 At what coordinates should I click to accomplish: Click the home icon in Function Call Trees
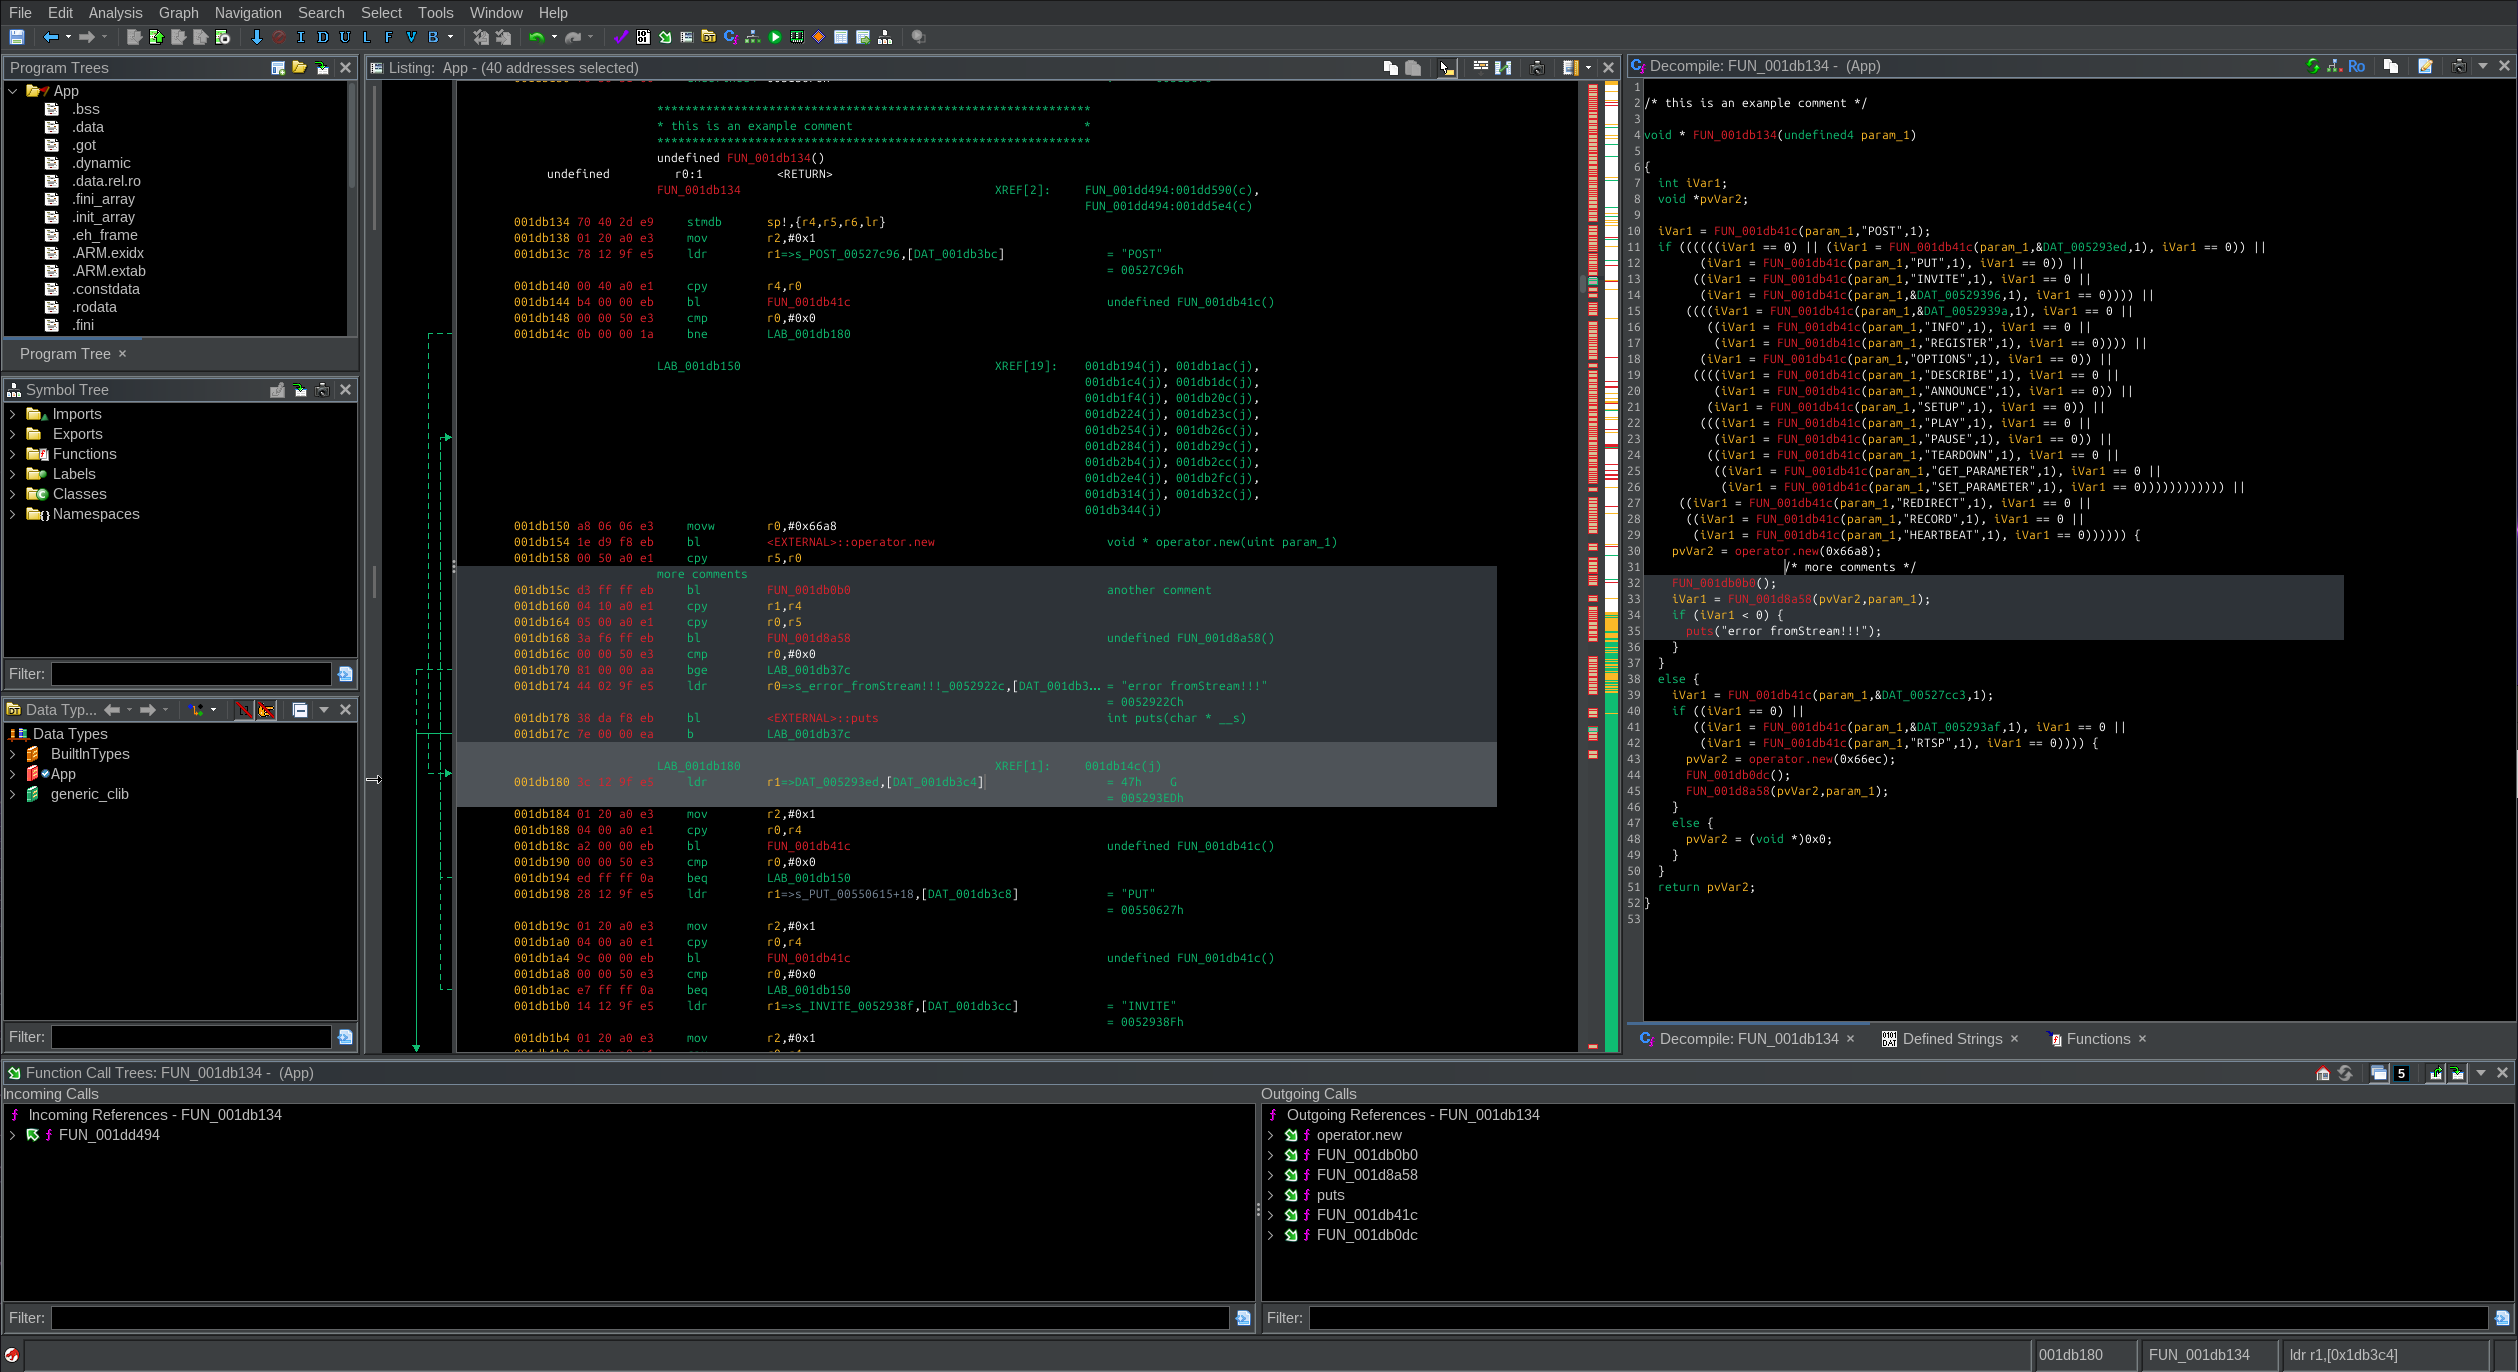[2323, 1073]
